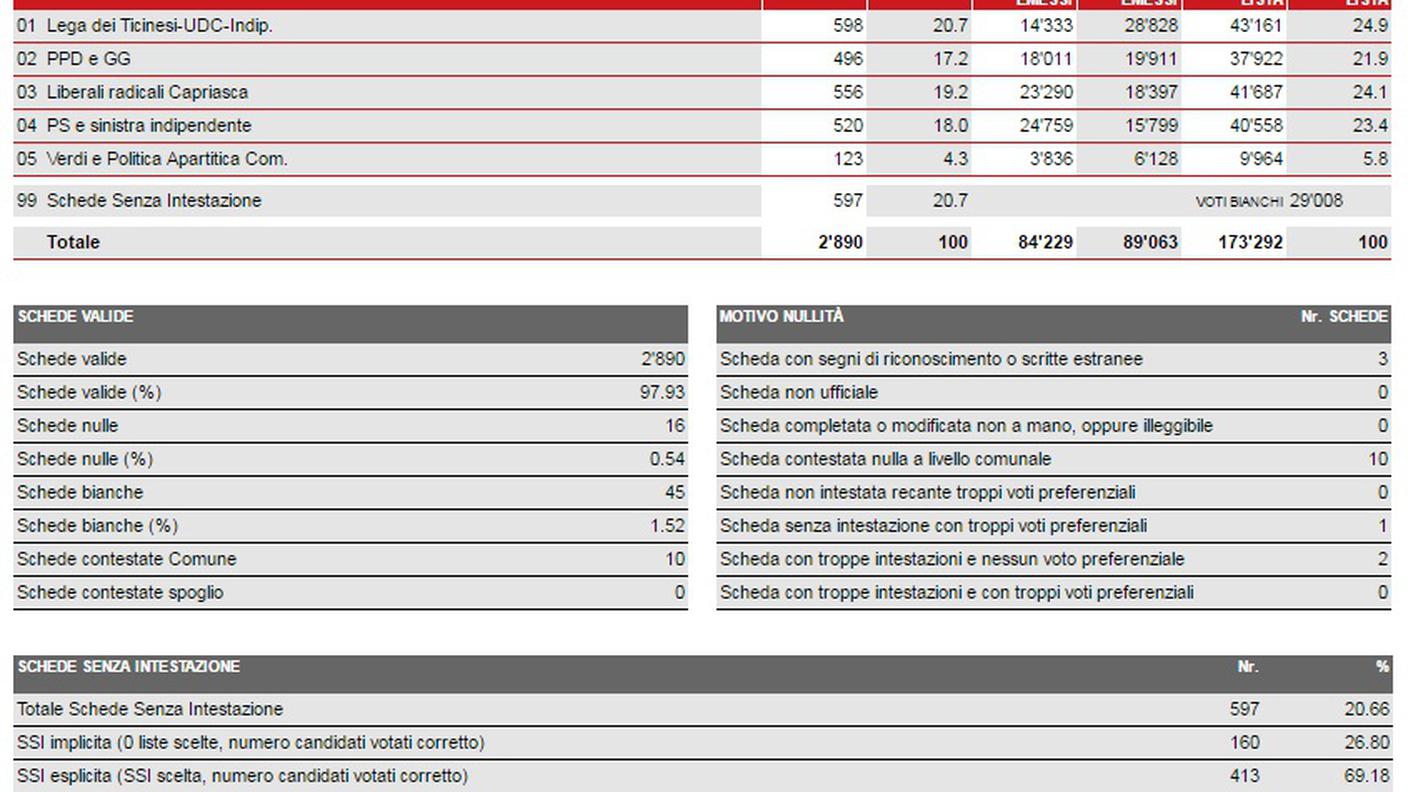Select the 'SSI implicita' row label
The width and height of the screenshot is (1408, 792).
tap(251, 743)
